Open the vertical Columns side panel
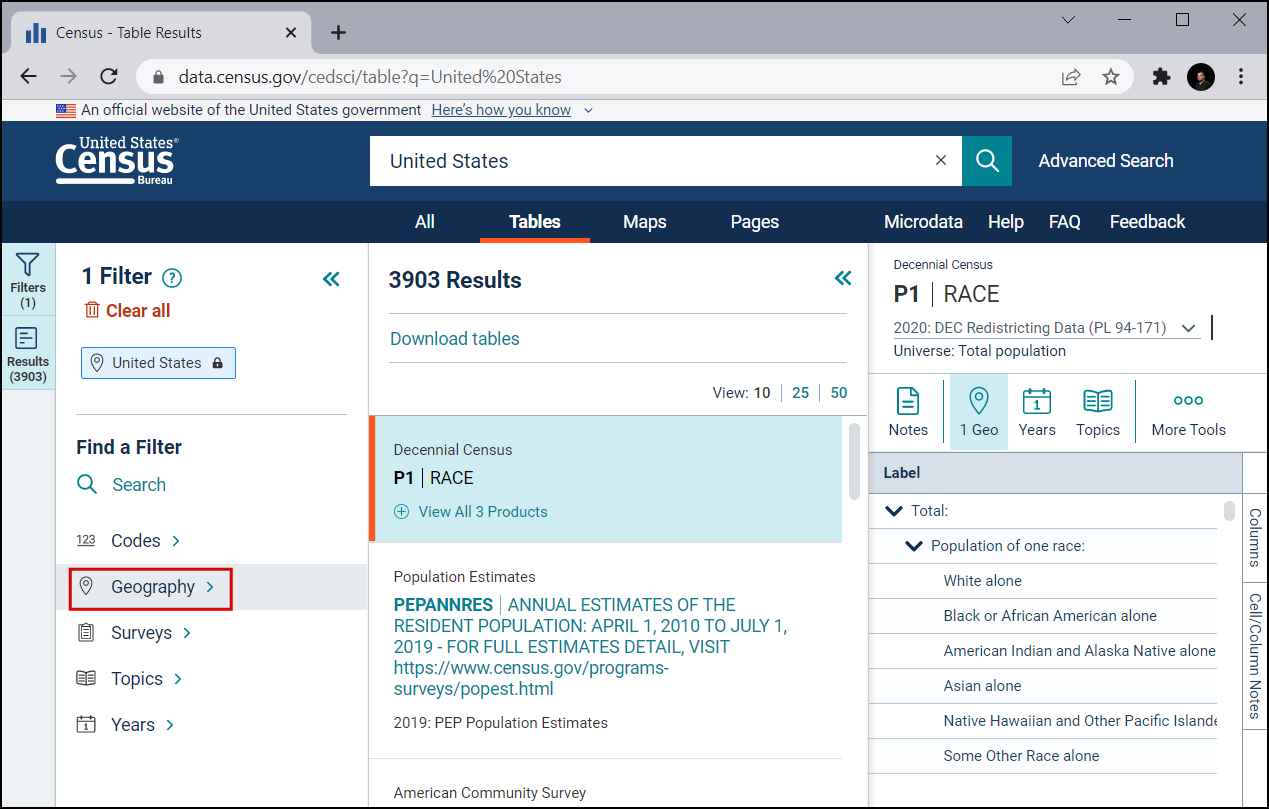Viewport: 1269px width, 809px height. click(x=1255, y=537)
